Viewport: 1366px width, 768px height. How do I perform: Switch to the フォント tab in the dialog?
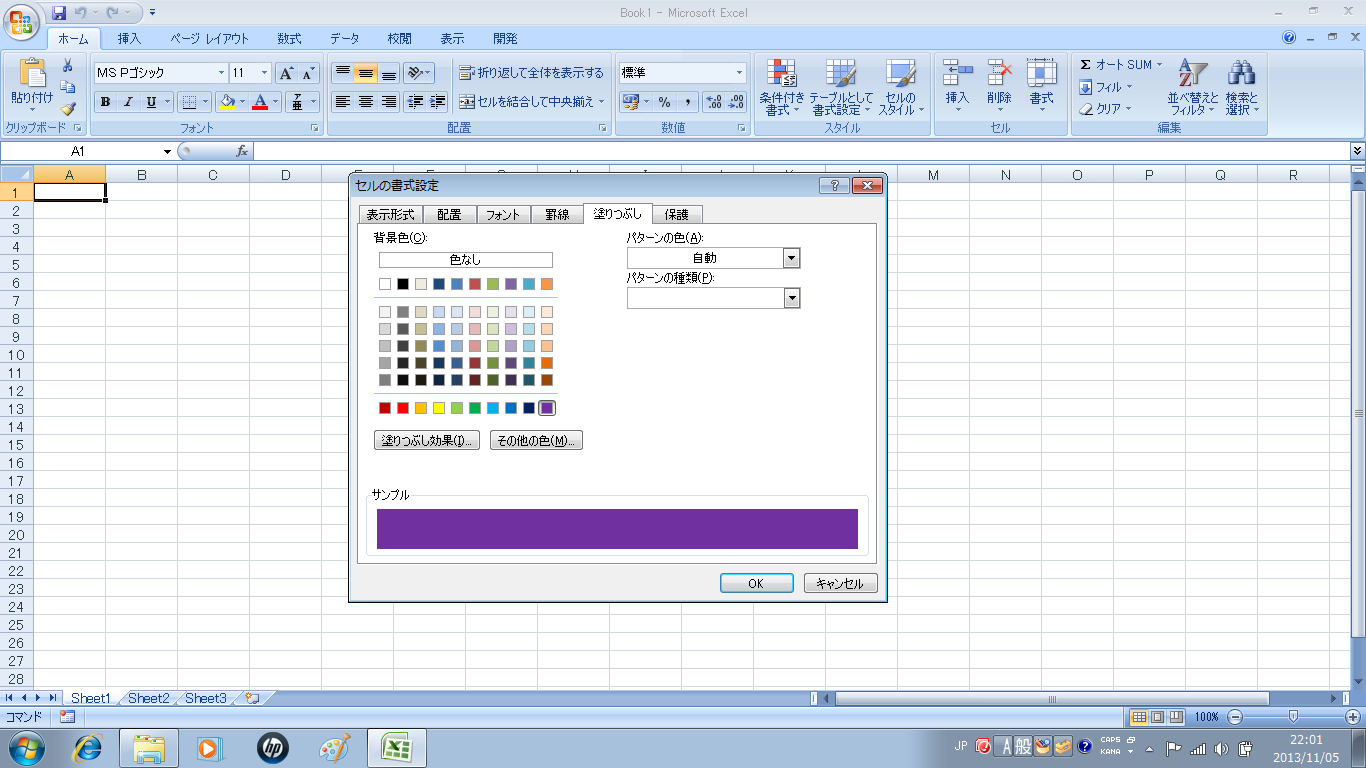pyautogui.click(x=502, y=214)
